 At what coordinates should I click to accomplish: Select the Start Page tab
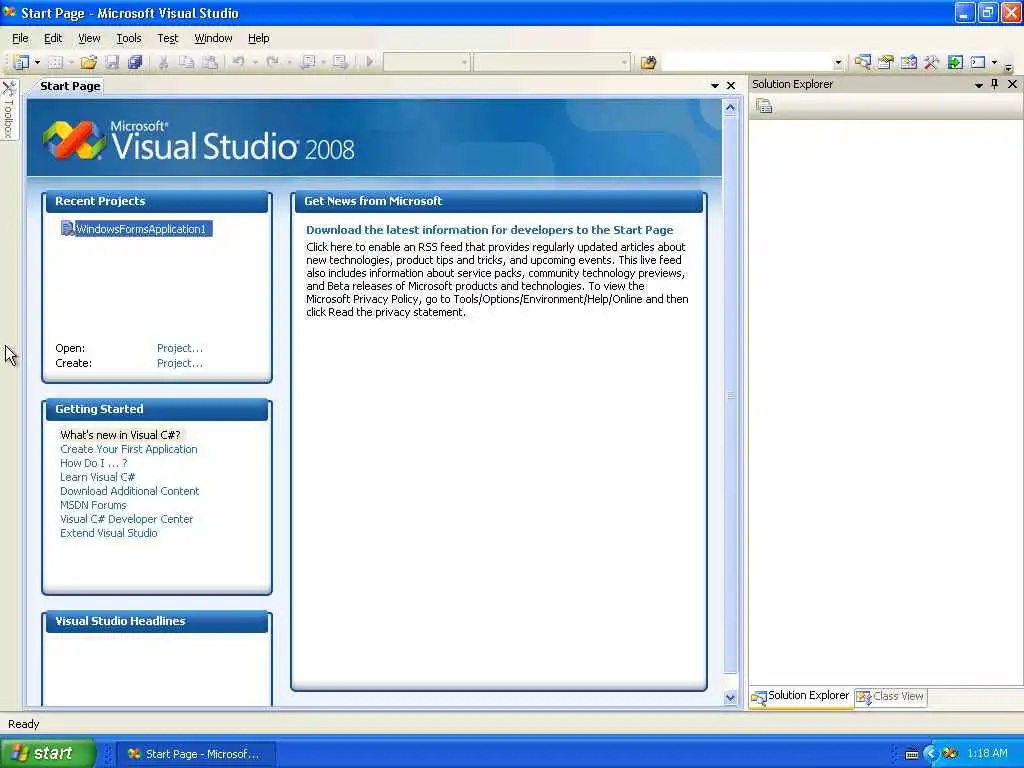[70, 86]
